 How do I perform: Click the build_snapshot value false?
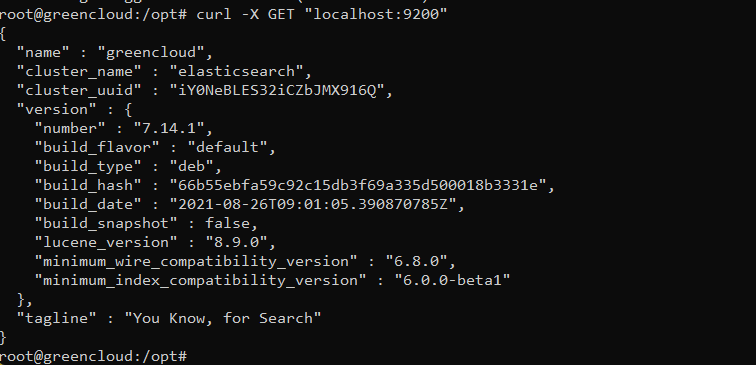click(228, 223)
